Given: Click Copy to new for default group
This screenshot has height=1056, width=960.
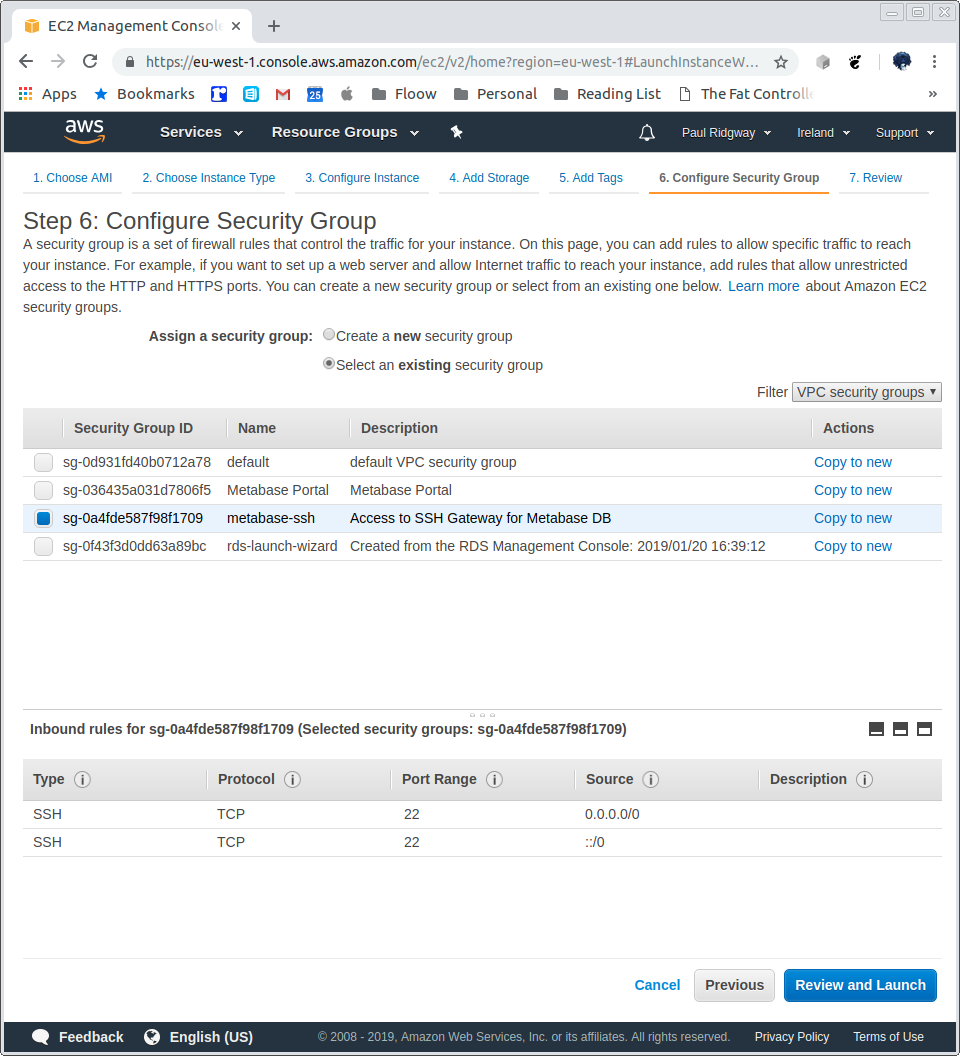Looking at the screenshot, I should coord(852,463).
